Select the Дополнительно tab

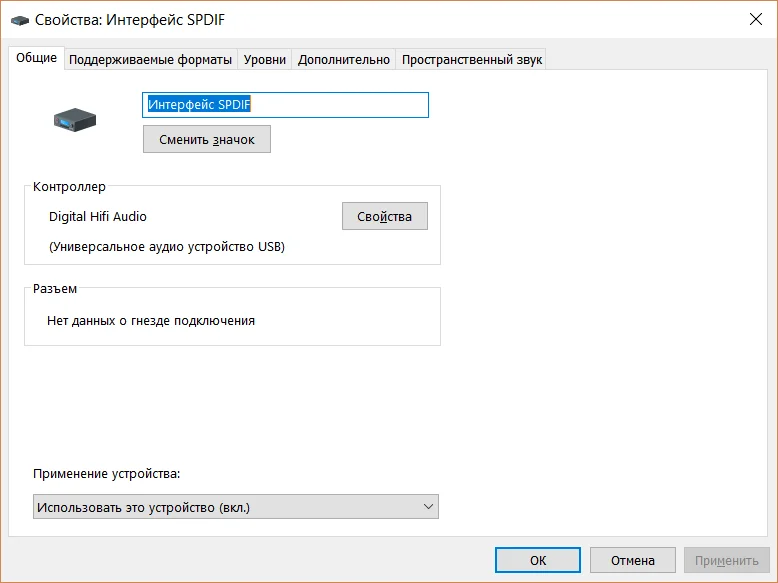pos(343,60)
